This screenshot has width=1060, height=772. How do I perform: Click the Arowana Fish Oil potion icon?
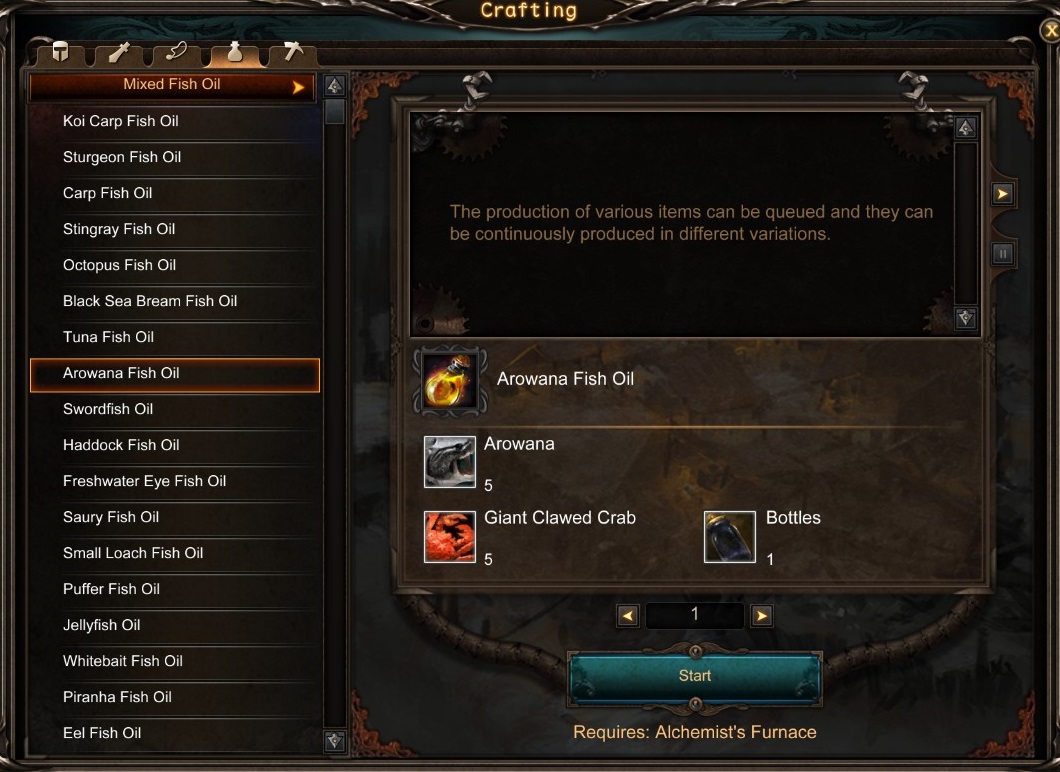(x=450, y=382)
